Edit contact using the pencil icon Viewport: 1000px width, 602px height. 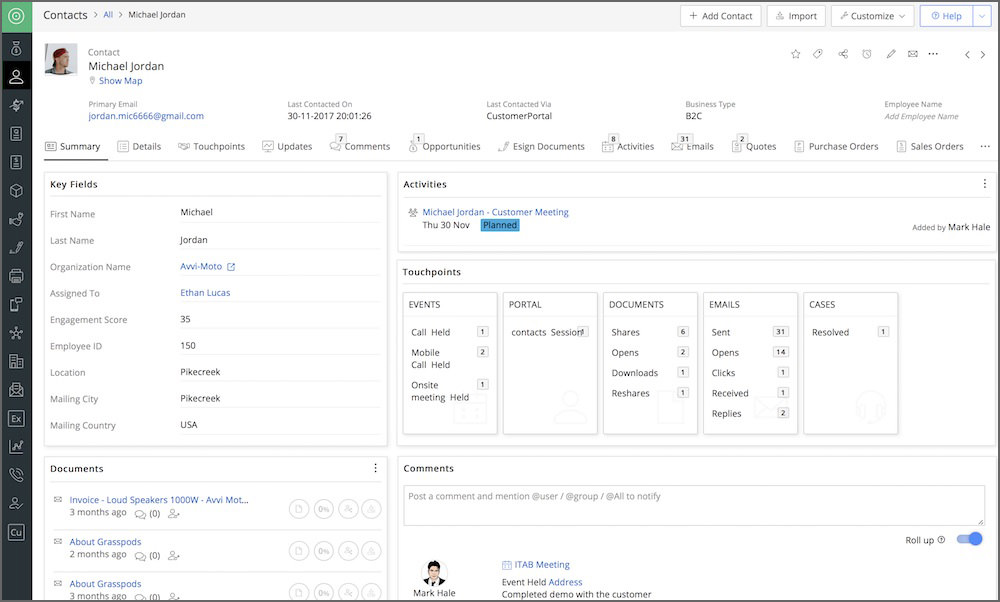point(890,54)
